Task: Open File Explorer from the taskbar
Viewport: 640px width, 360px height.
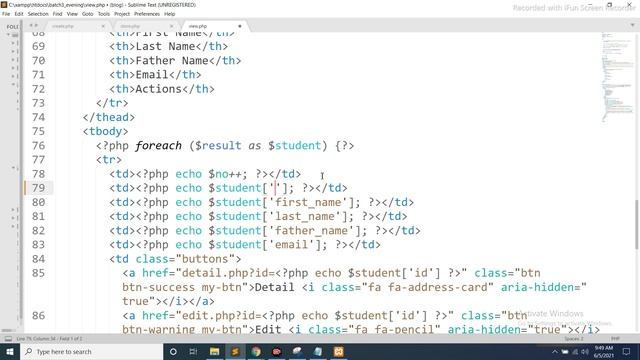Action: point(214,351)
